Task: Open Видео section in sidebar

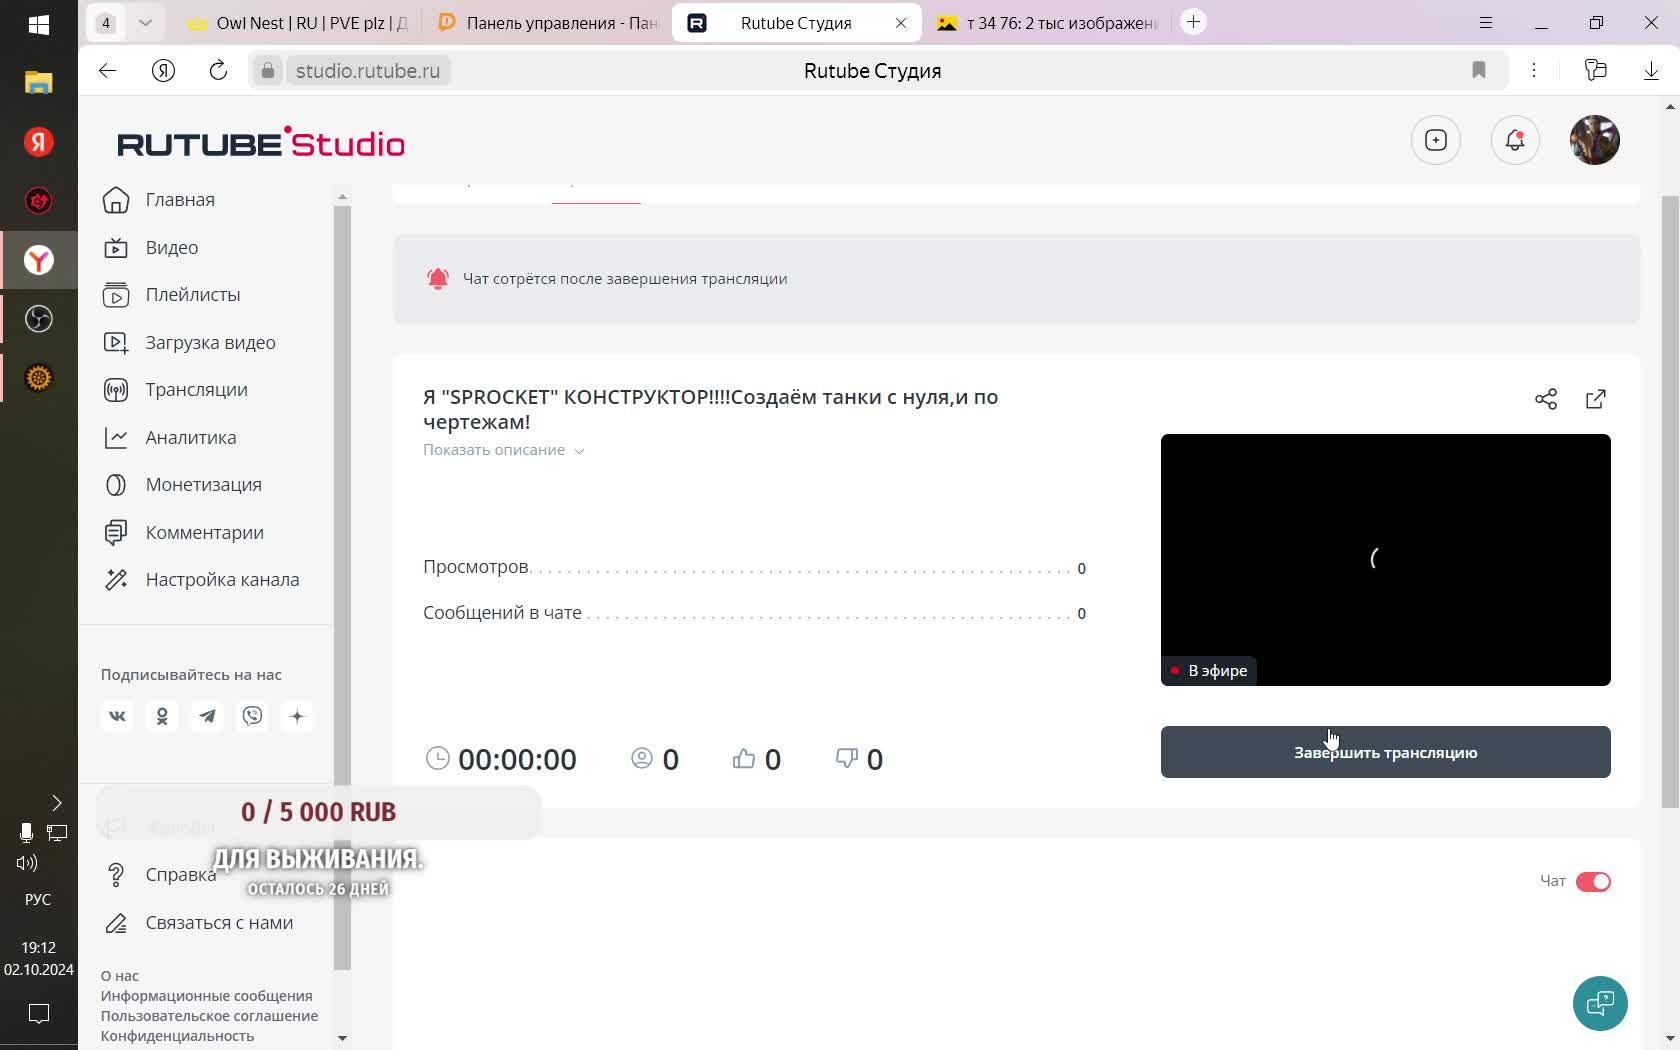Action: (x=152, y=247)
